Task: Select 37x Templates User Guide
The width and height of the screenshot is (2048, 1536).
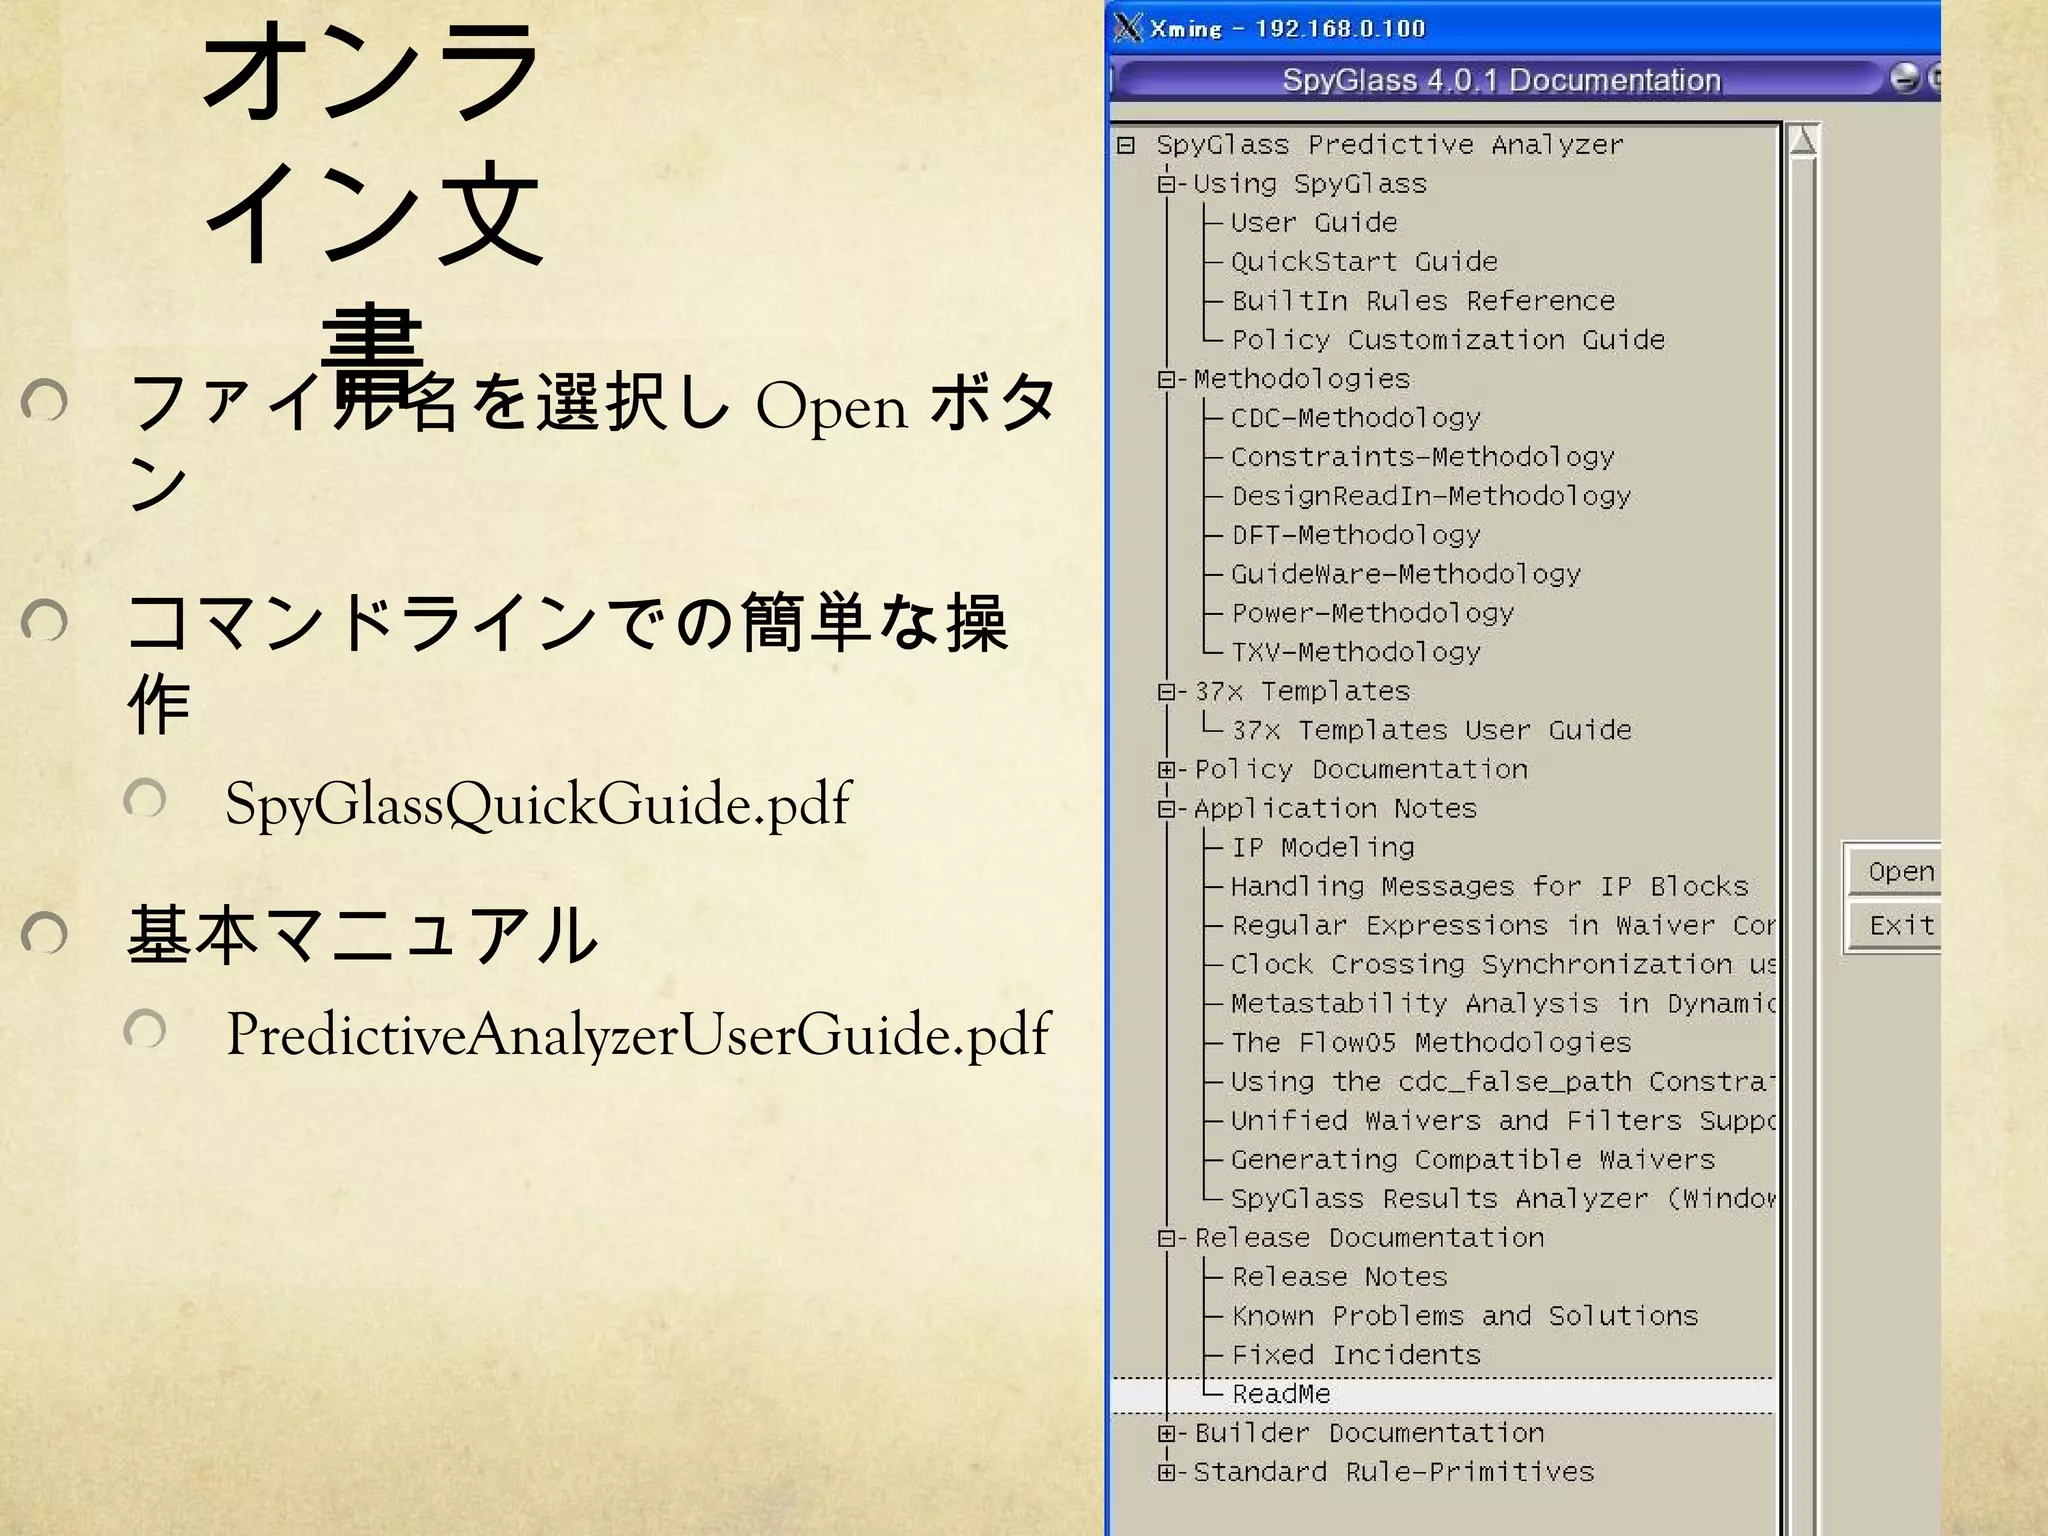Action: click(x=1431, y=730)
